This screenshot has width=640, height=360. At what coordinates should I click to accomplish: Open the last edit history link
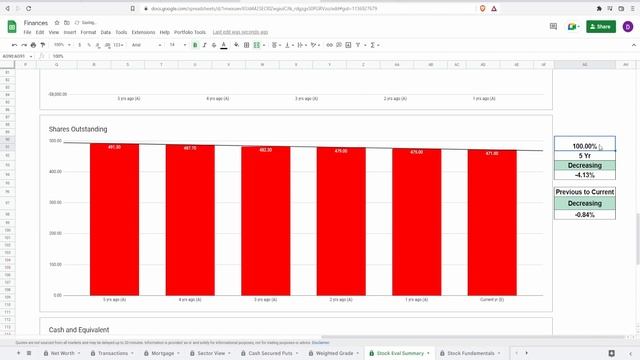(240, 32)
